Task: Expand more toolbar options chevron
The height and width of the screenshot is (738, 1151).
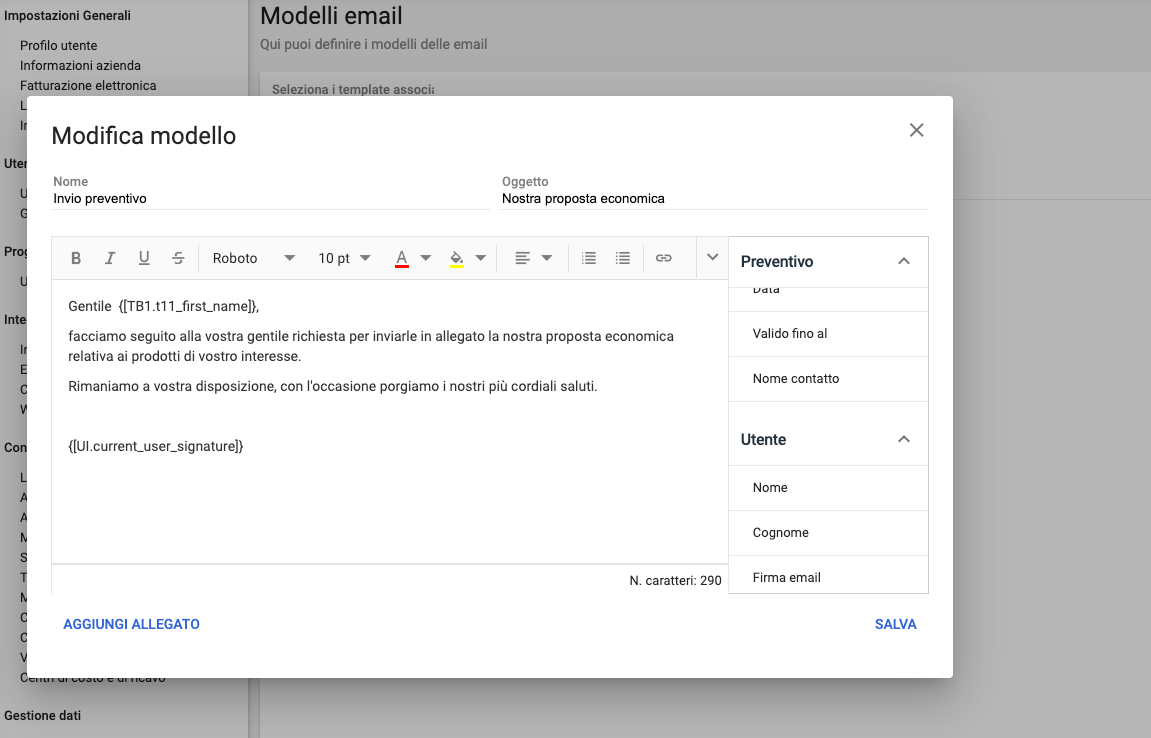Action: click(x=712, y=258)
